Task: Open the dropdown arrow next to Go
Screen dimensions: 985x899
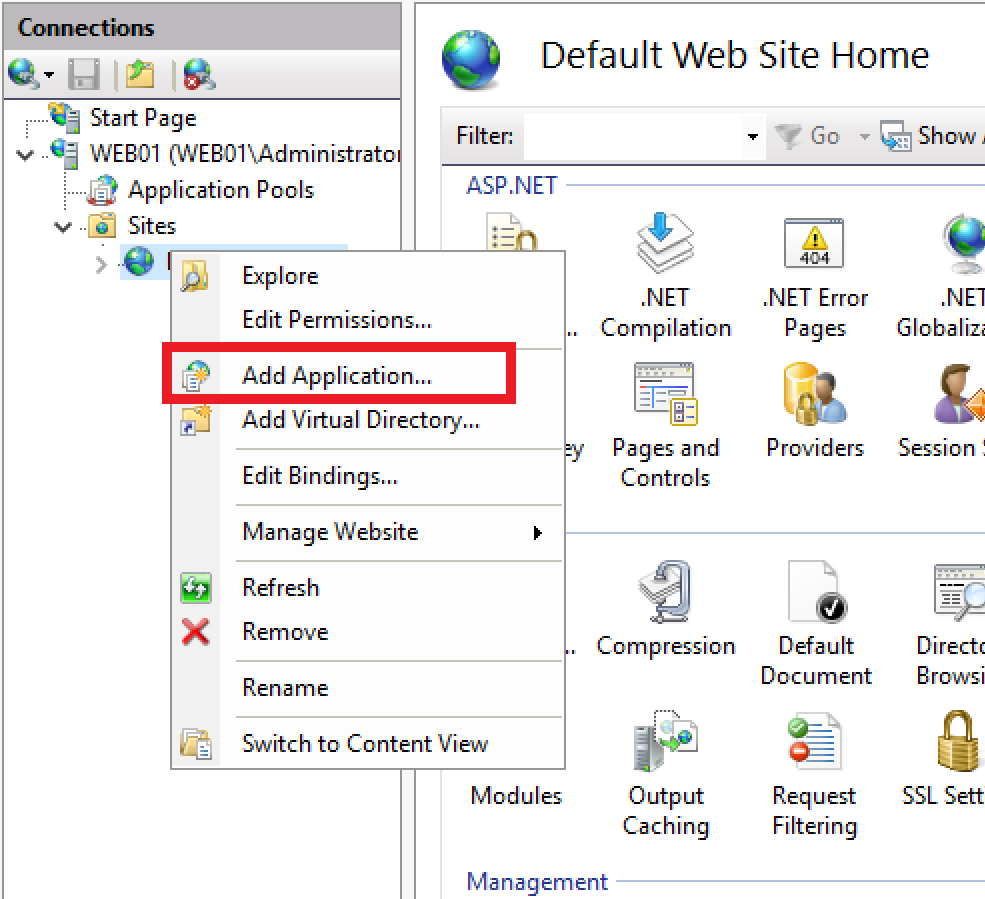Action: click(x=864, y=136)
